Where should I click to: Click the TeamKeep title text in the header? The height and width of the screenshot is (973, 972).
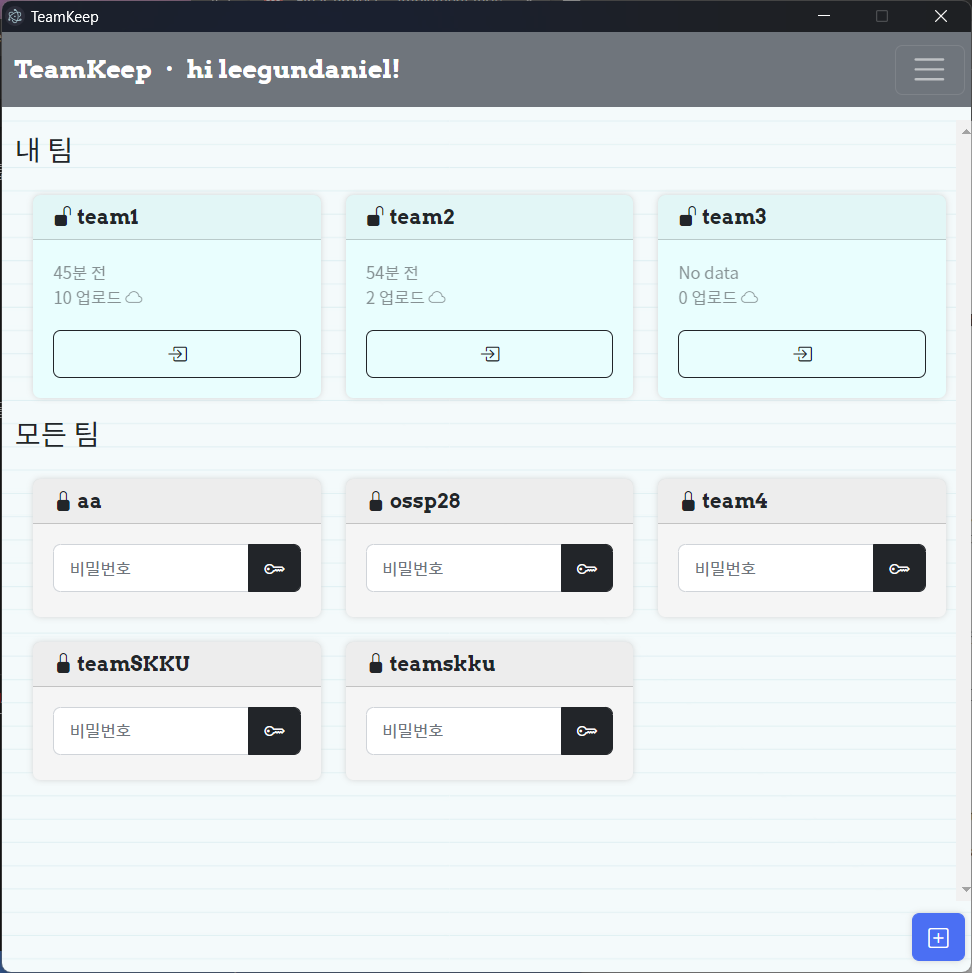pyautogui.click(x=84, y=69)
